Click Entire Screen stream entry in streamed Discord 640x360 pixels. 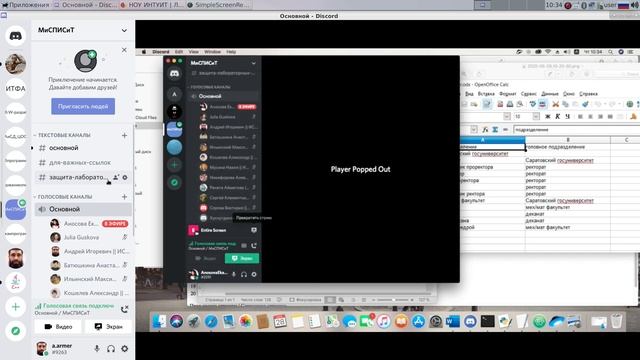click(x=213, y=230)
